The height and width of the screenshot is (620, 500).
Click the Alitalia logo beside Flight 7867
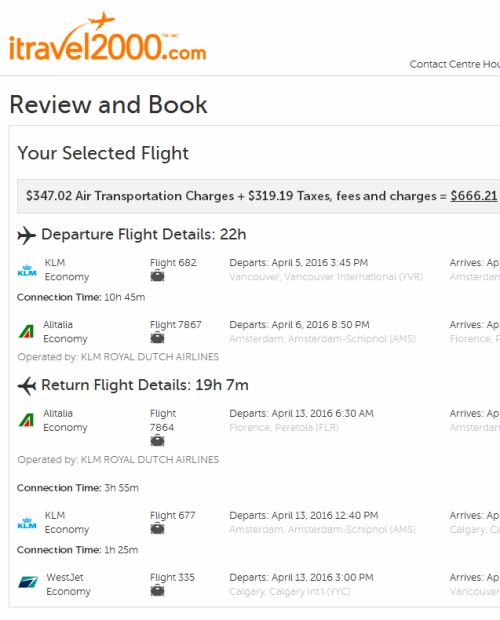(26, 331)
